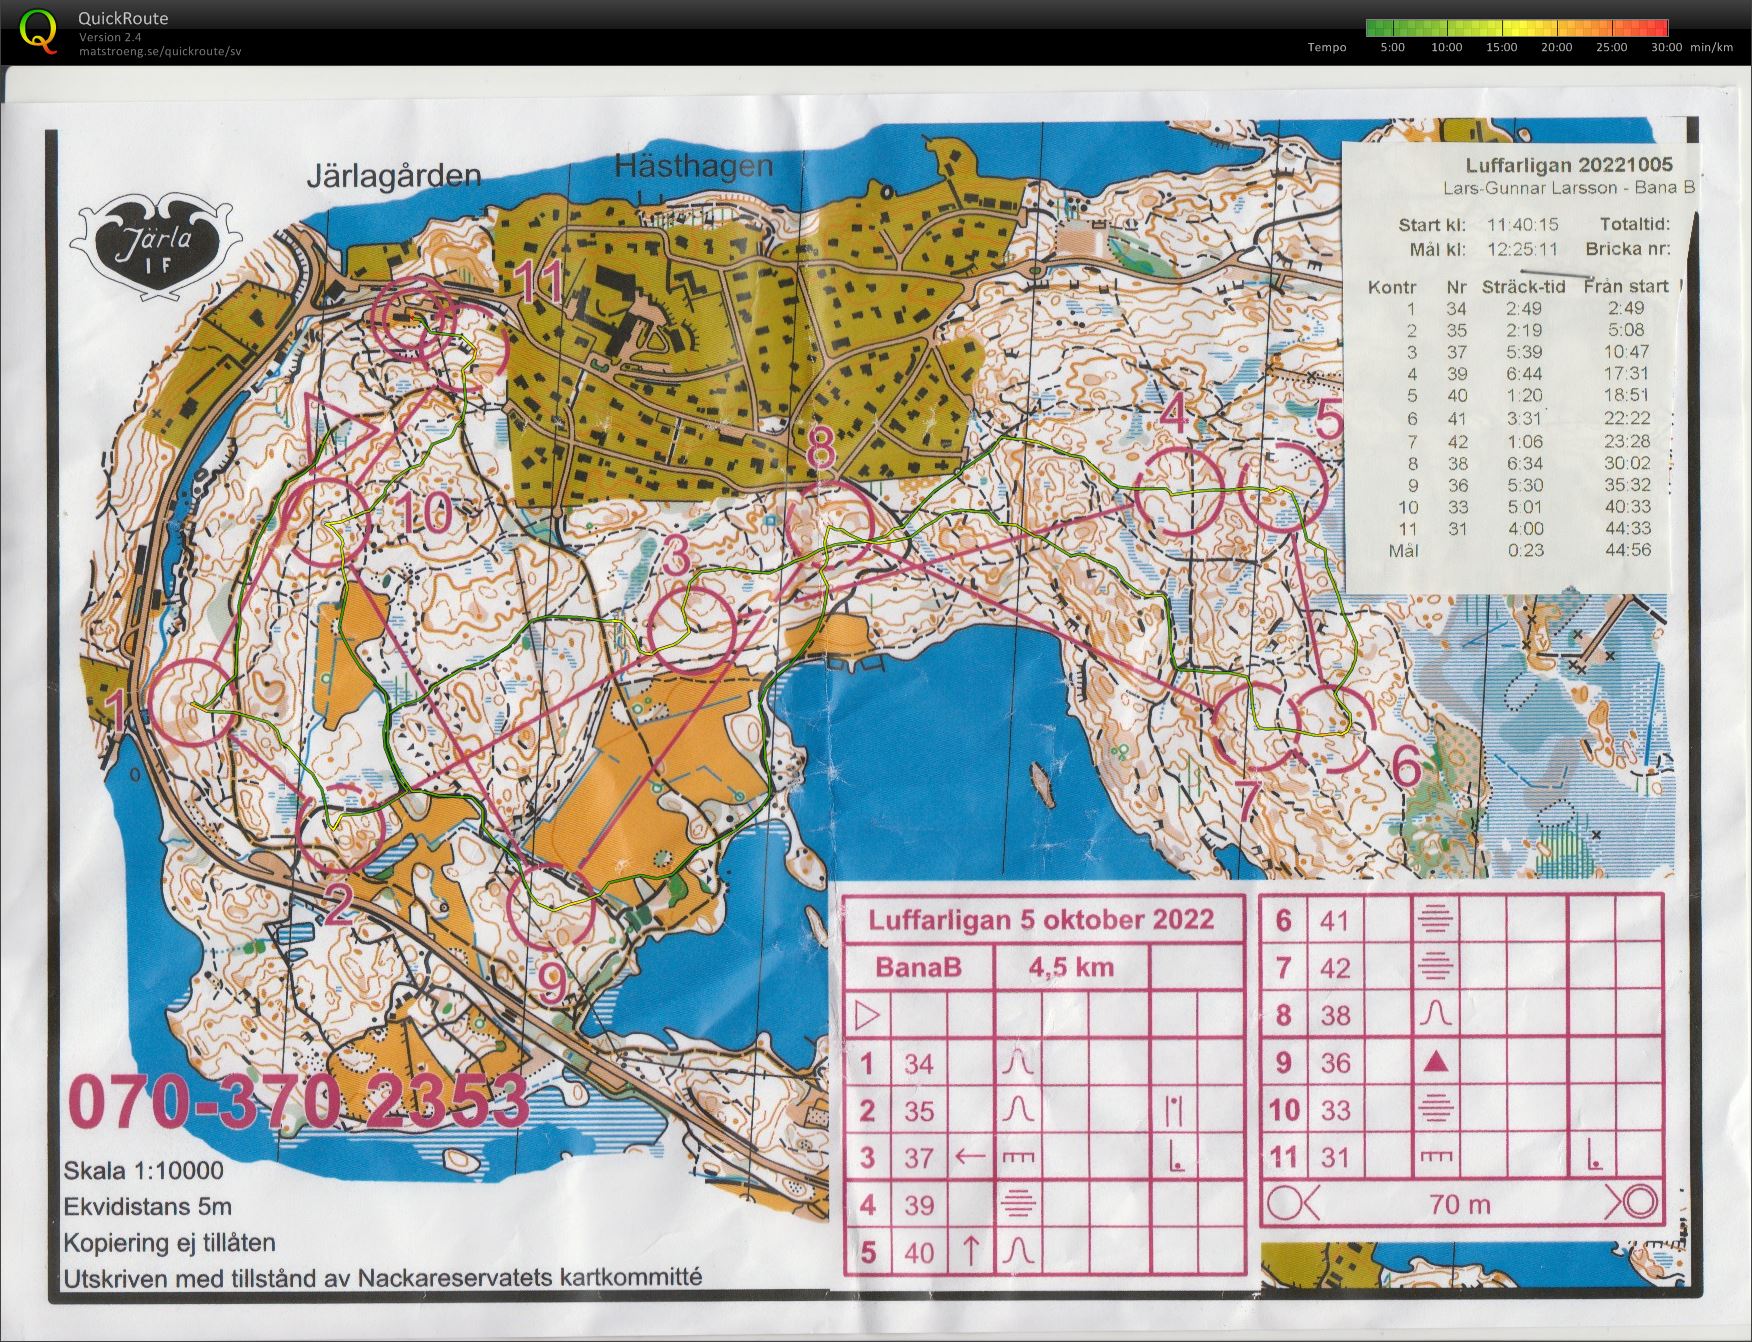Screen dimensions: 1752x1342
Task: Click the tempo color gradient scale
Action: (1516, 28)
